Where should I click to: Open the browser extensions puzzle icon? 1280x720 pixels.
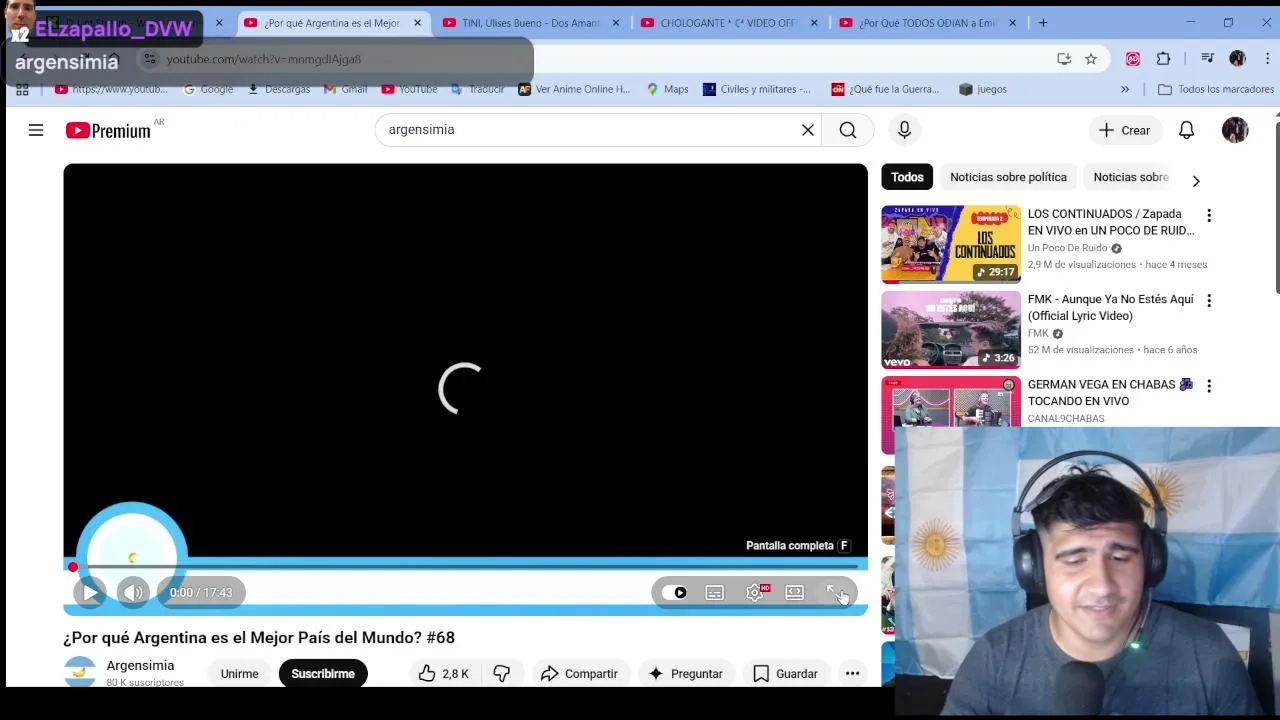1163,59
